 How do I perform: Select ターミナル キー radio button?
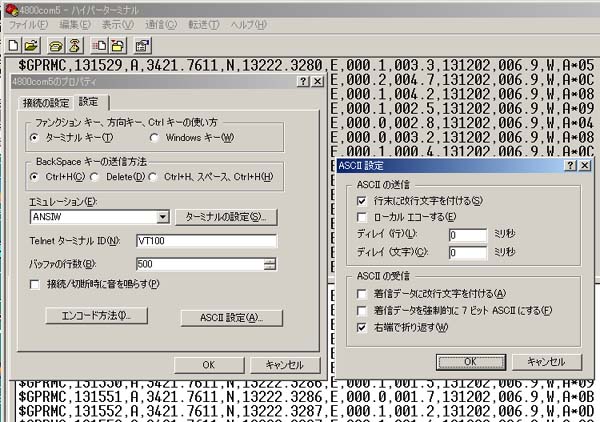[34, 137]
